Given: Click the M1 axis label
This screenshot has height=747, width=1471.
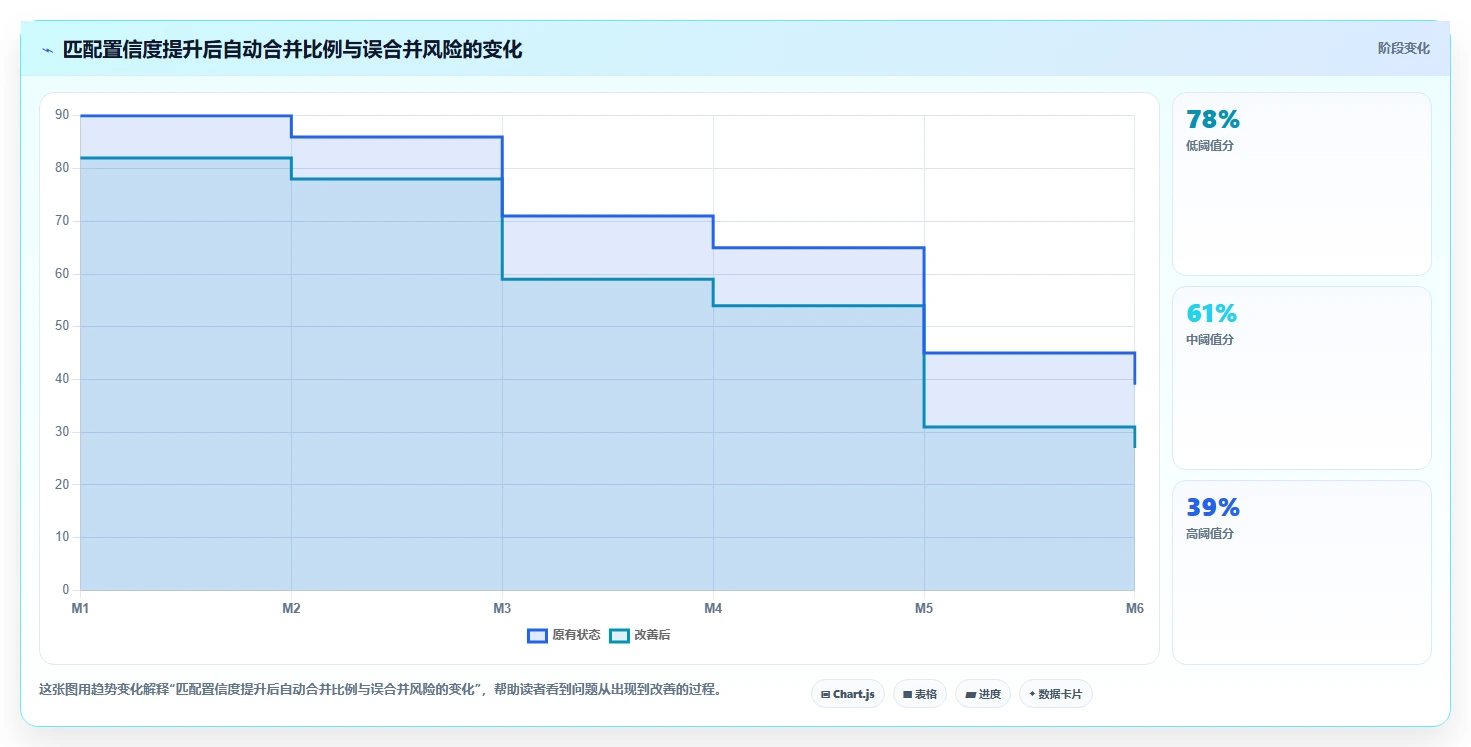Looking at the screenshot, I should coord(80,608).
